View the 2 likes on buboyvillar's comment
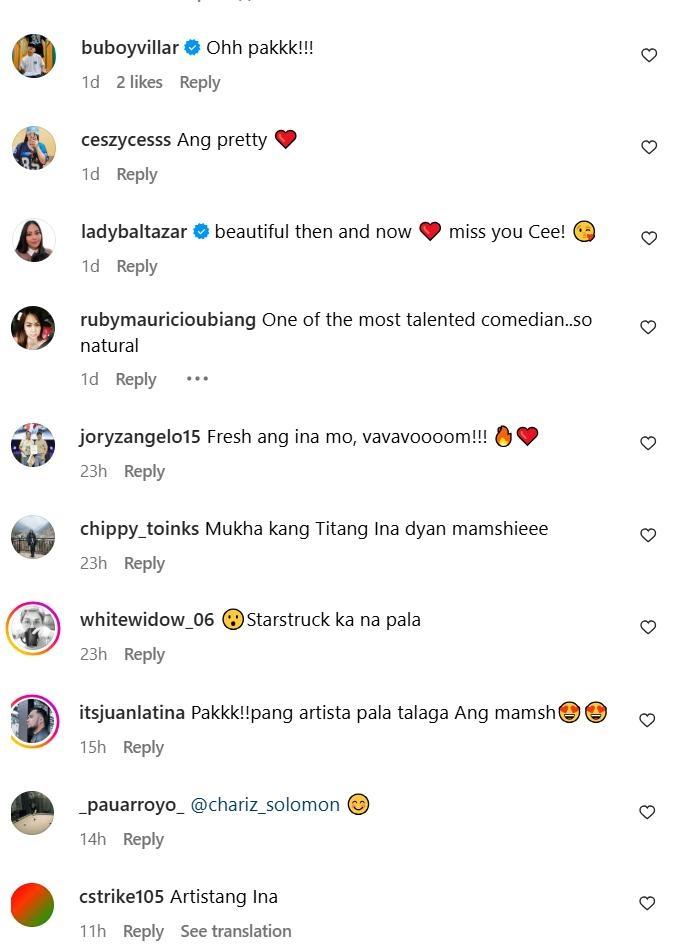Screen dimensions: 679x952 pyautogui.click(x=139, y=82)
